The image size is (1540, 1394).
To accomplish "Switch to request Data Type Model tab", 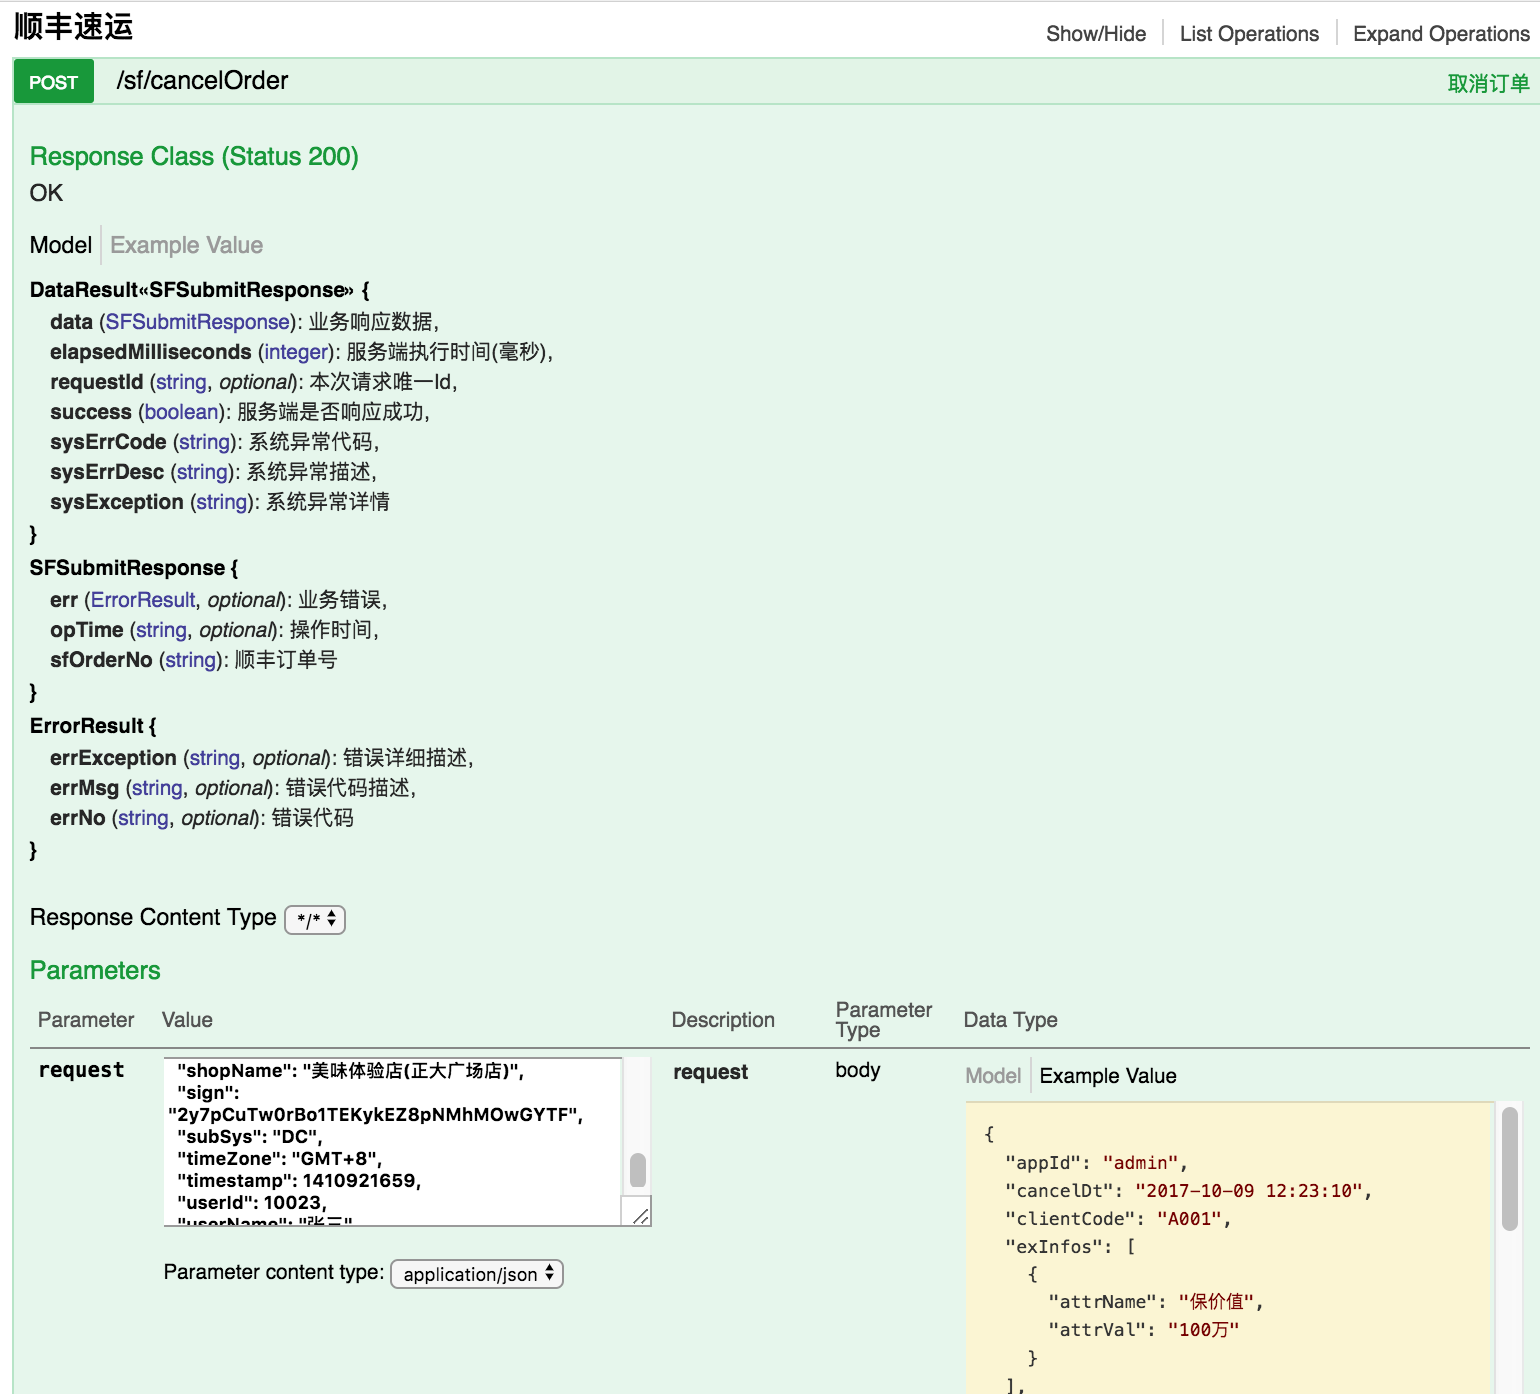I will [993, 1076].
